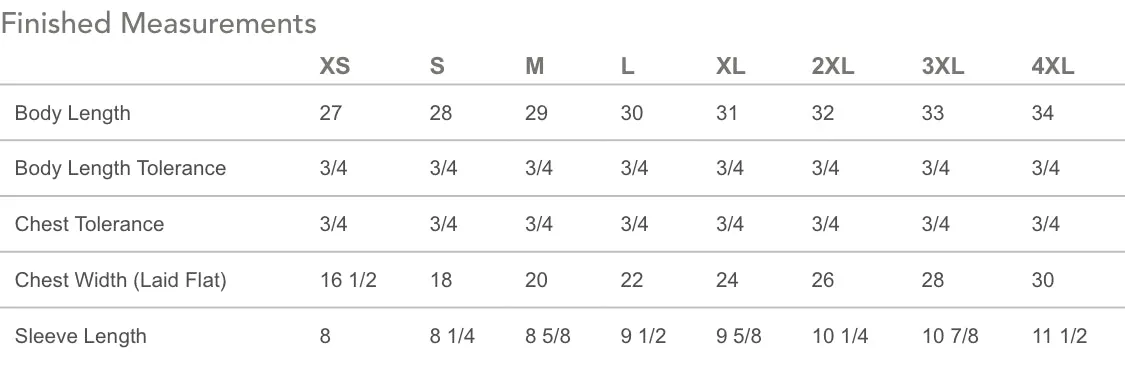
Task: Click the Body Length Tolerance label
Action: tap(121, 168)
